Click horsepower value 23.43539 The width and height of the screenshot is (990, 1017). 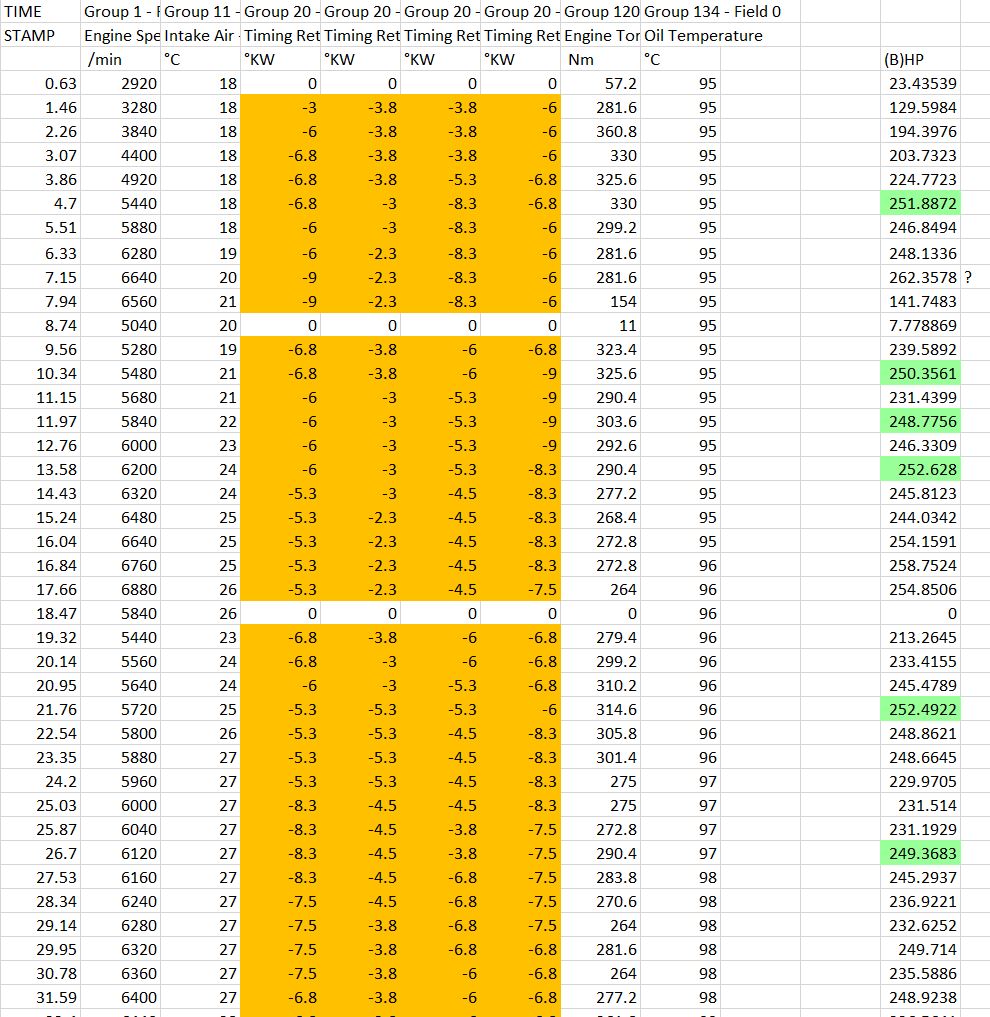coord(920,84)
